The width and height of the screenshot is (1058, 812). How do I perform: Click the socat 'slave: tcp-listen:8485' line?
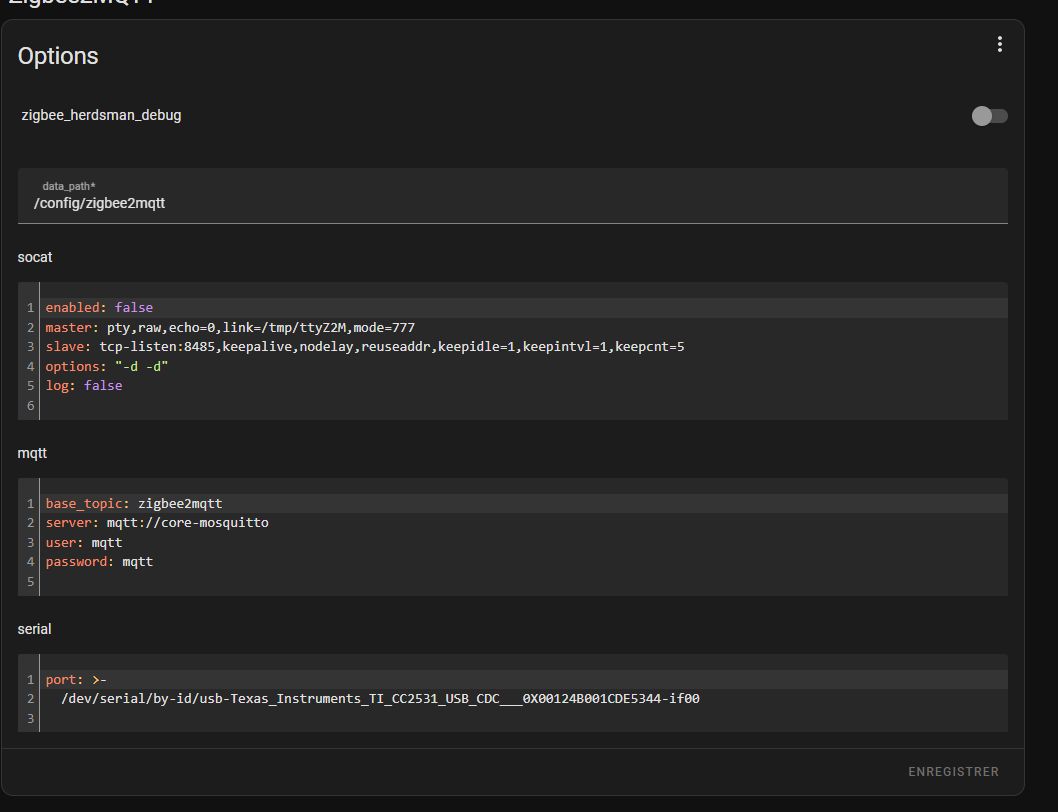click(x=364, y=347)
